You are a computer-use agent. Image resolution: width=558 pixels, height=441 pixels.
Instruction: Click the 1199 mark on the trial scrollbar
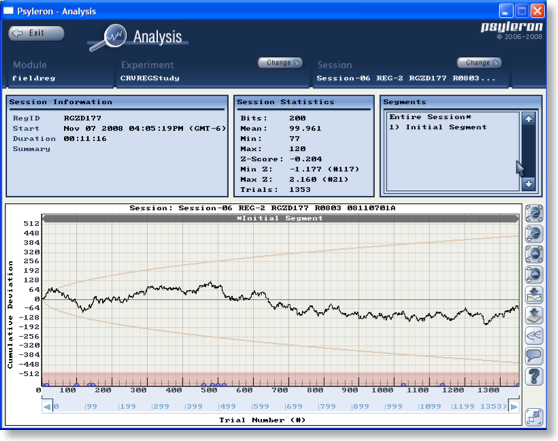click(462, 406)
